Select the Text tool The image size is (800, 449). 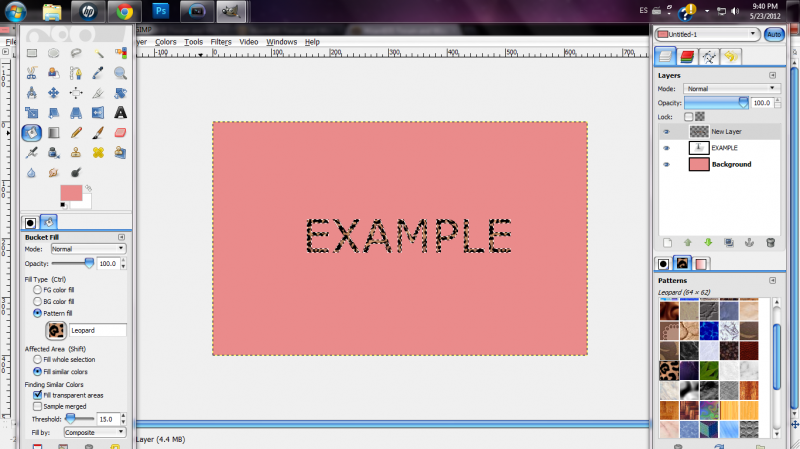(x=120, y=113)
